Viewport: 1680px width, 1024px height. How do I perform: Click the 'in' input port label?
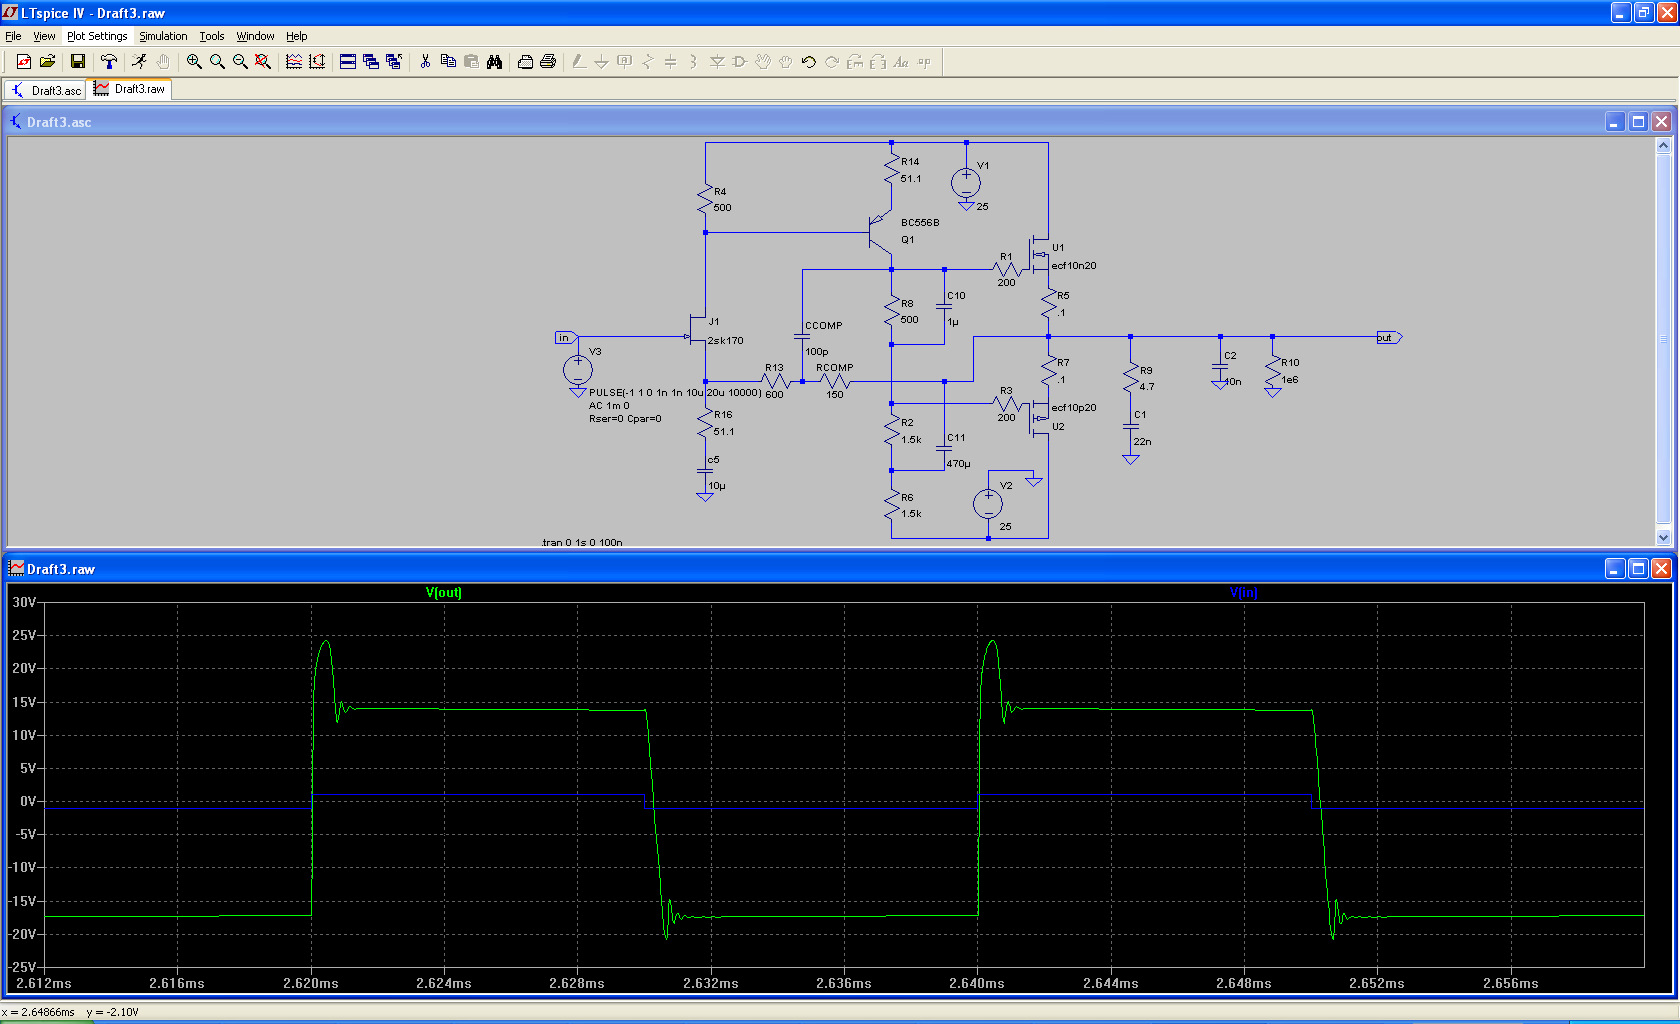click(565, 338)
